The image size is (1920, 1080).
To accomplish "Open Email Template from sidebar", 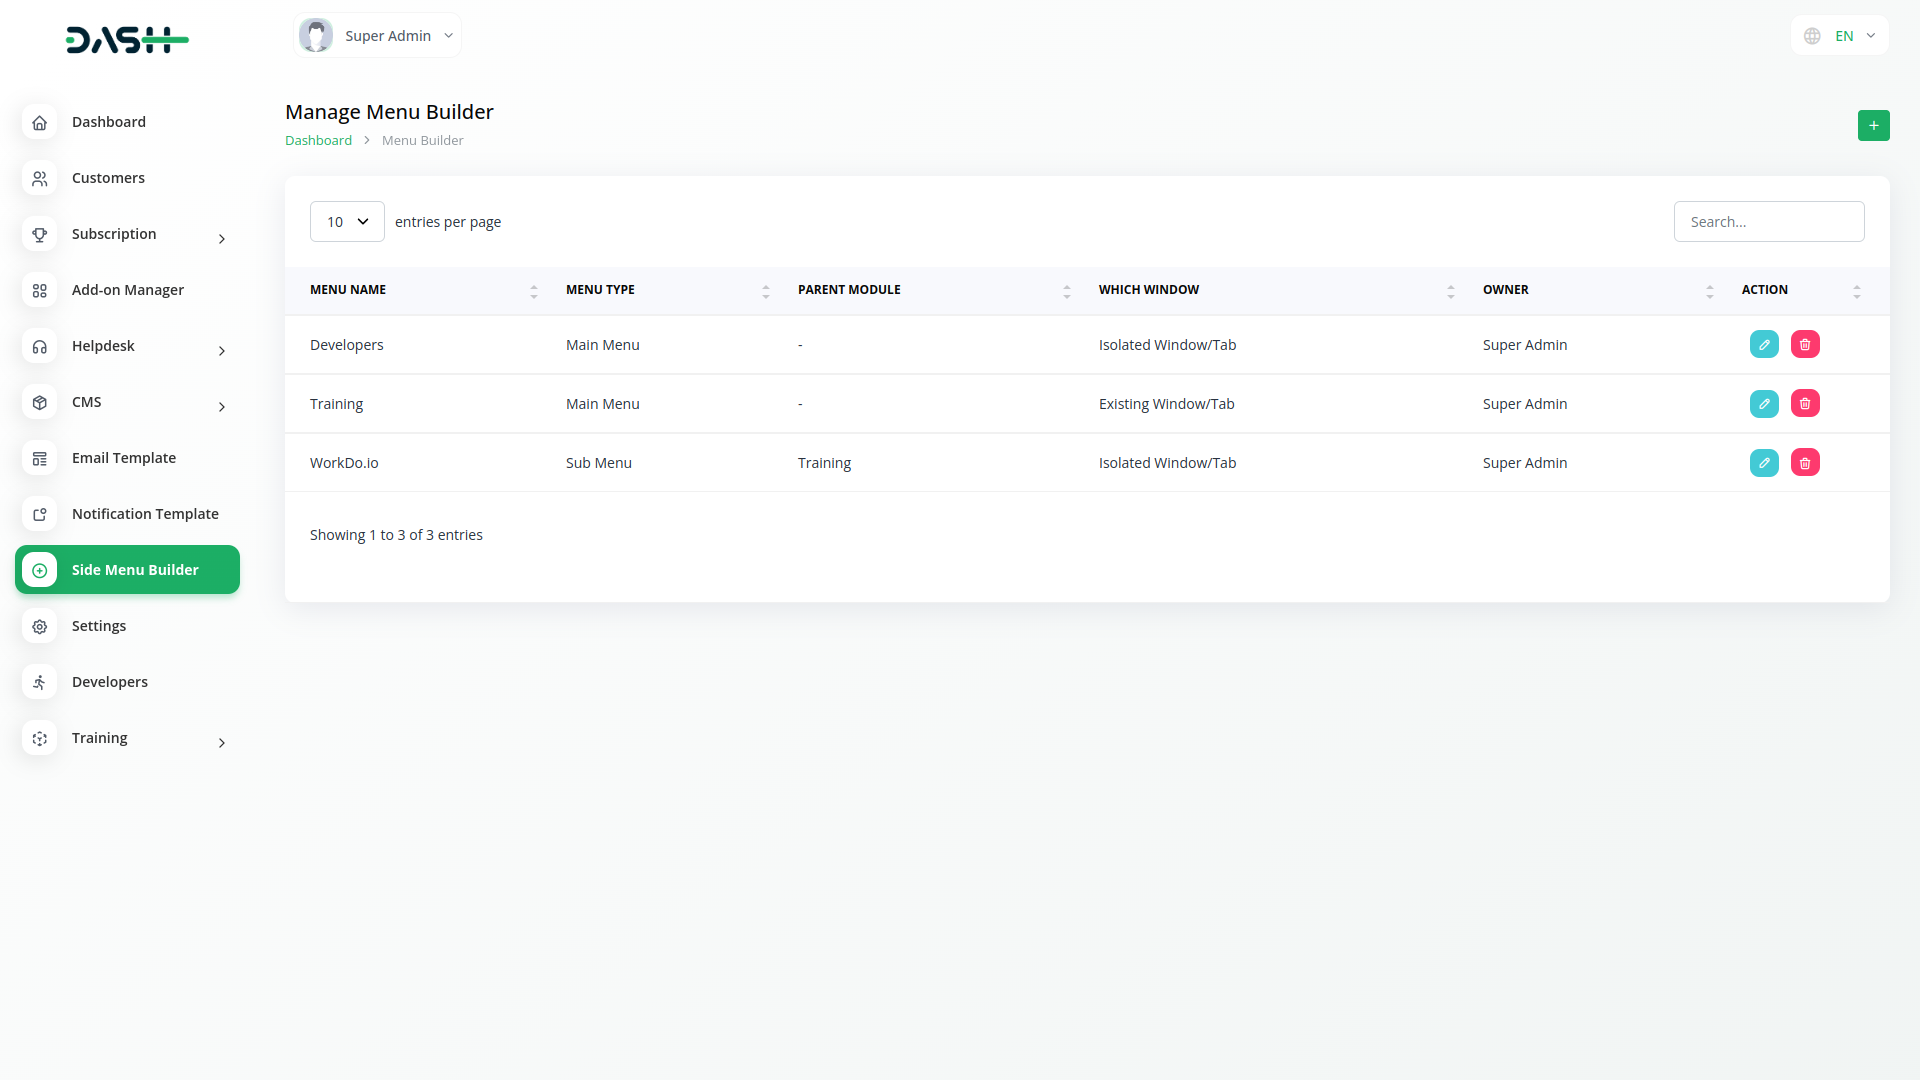I will pos(123,458).
